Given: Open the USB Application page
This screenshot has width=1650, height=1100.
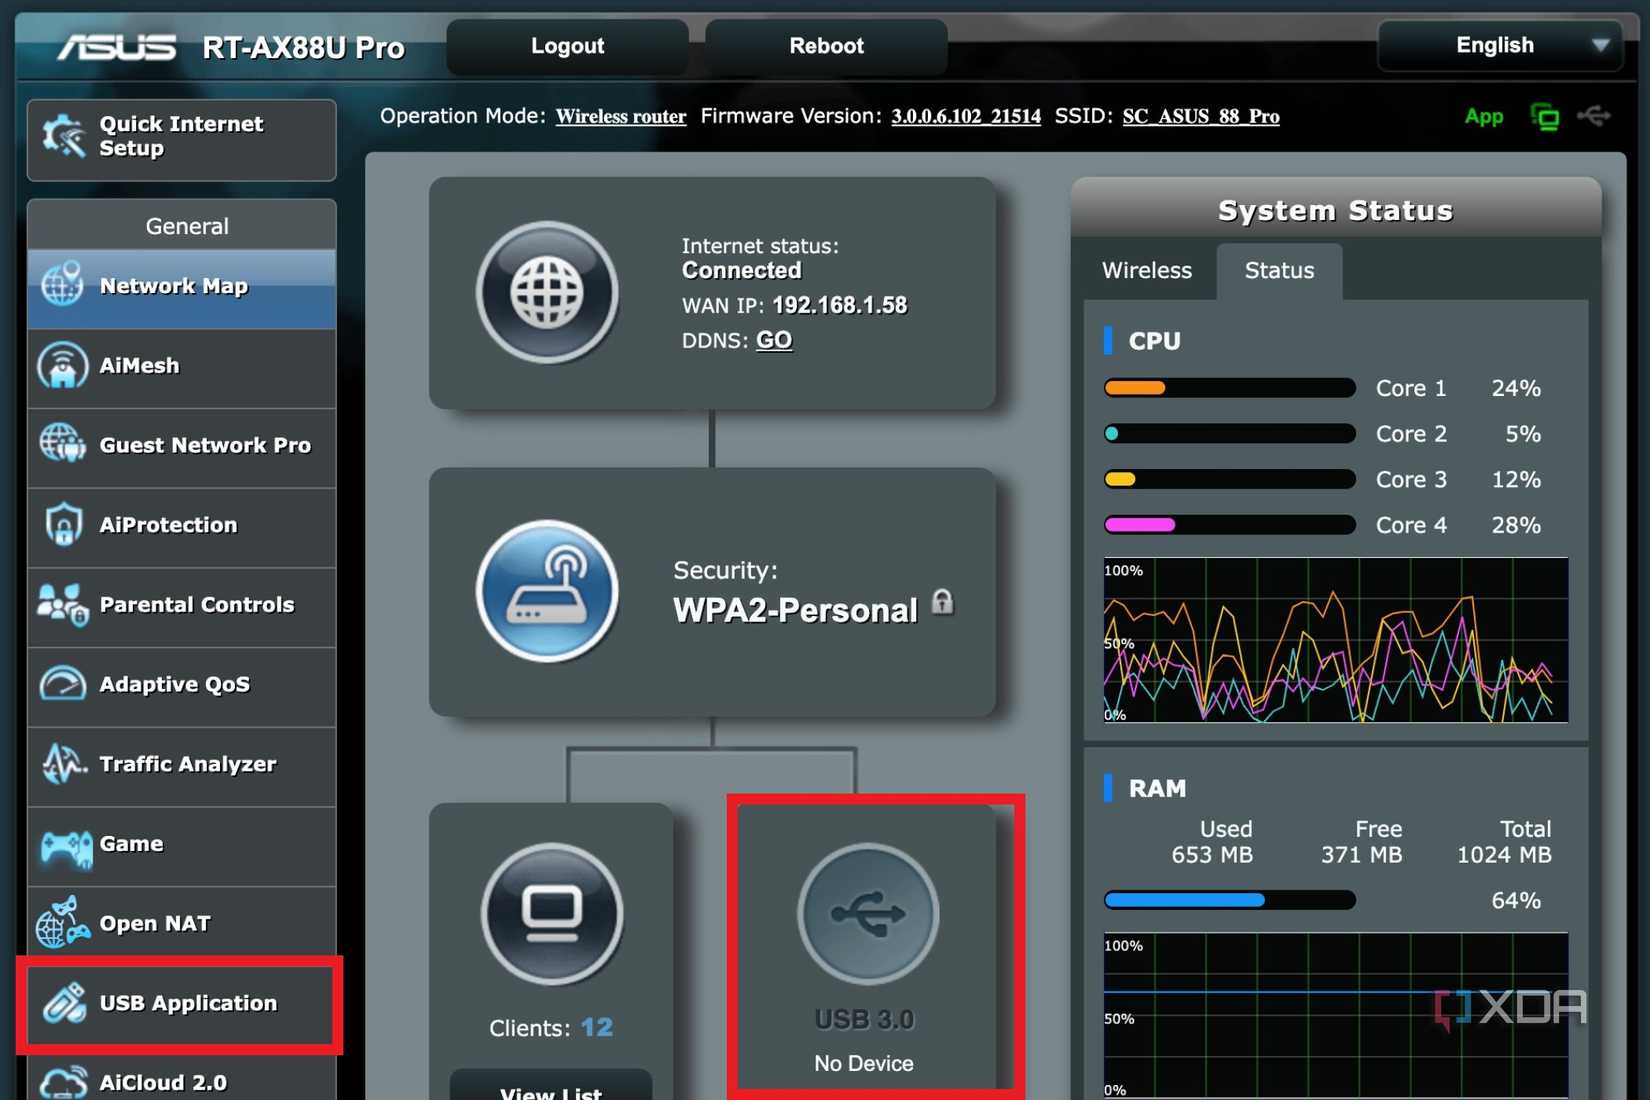Looking at the screenshot, I should coord(62,1003).
